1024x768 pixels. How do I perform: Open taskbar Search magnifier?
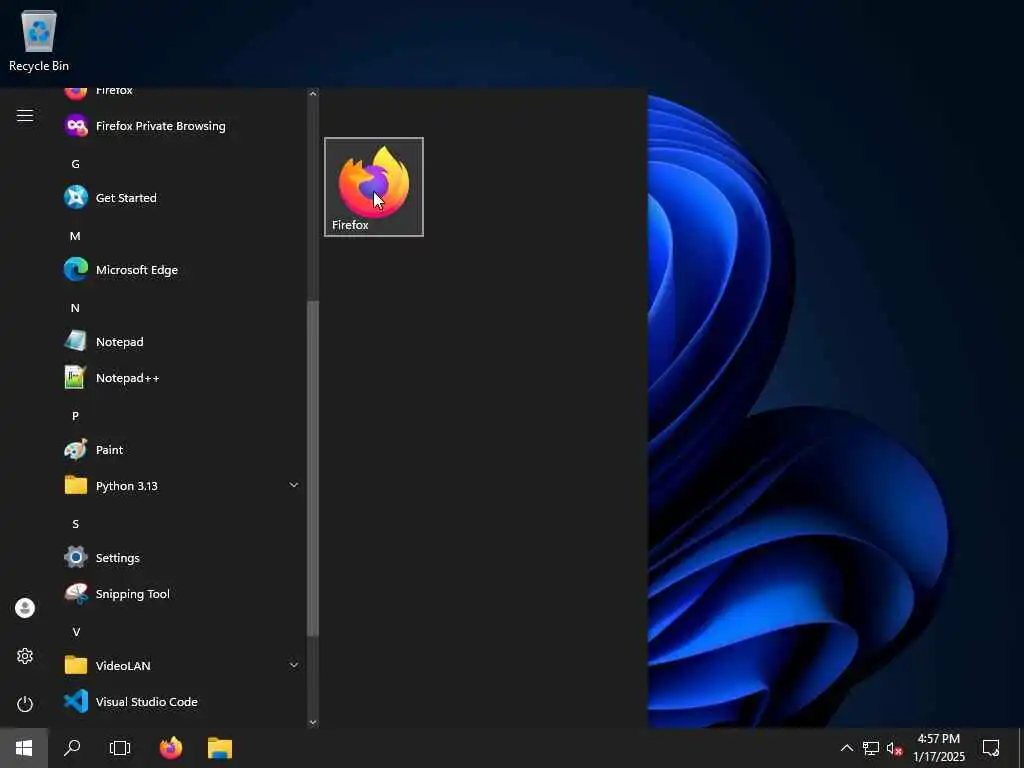[72, 748]
